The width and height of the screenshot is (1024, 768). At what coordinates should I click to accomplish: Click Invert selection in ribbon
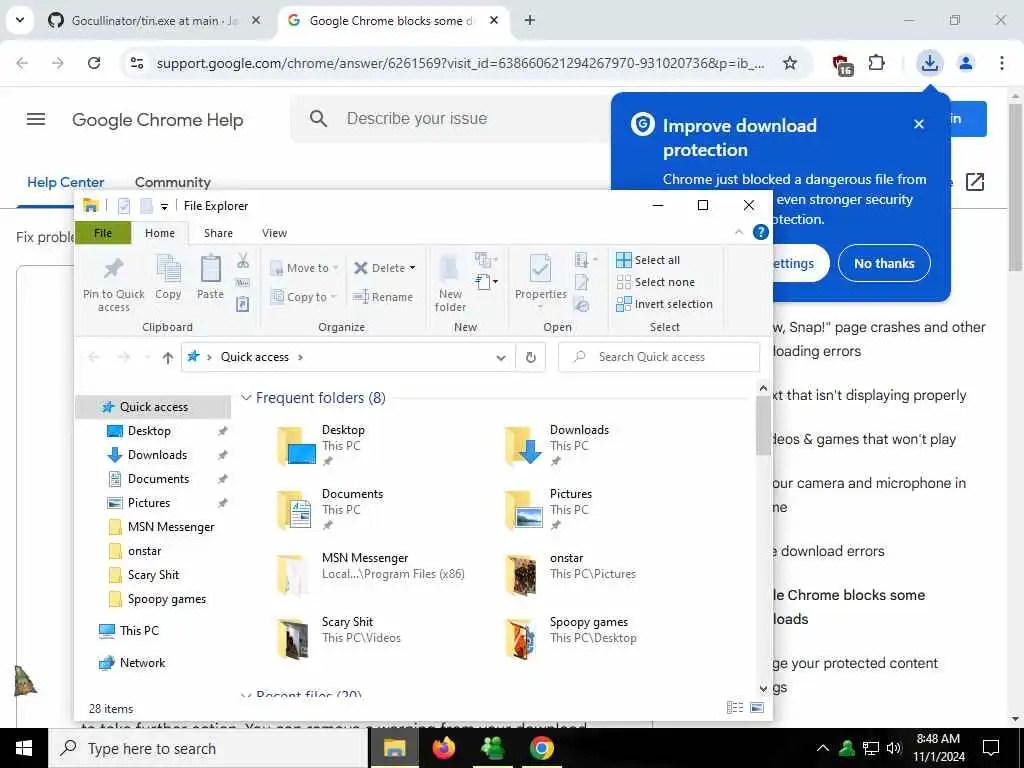click(664, 304)
